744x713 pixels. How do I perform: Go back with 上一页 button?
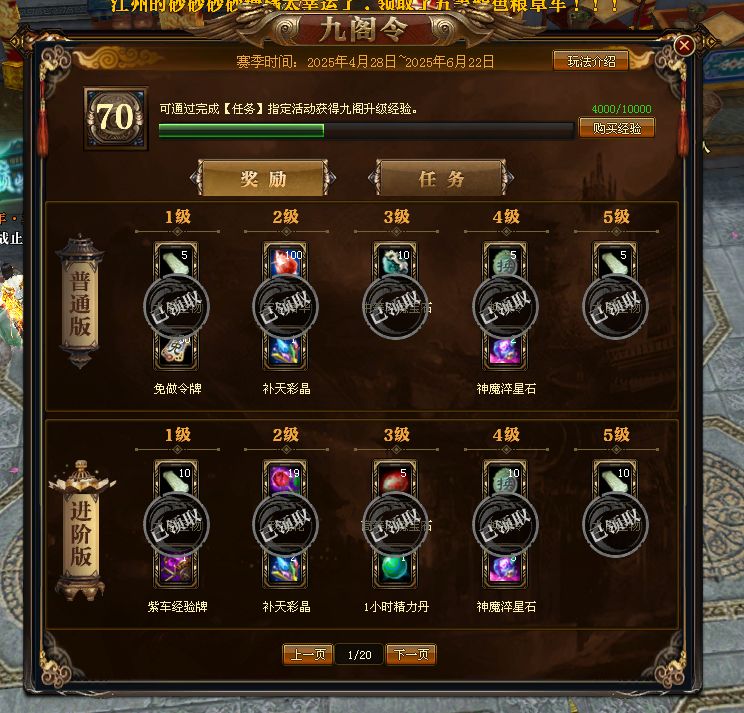click(308, 655)
